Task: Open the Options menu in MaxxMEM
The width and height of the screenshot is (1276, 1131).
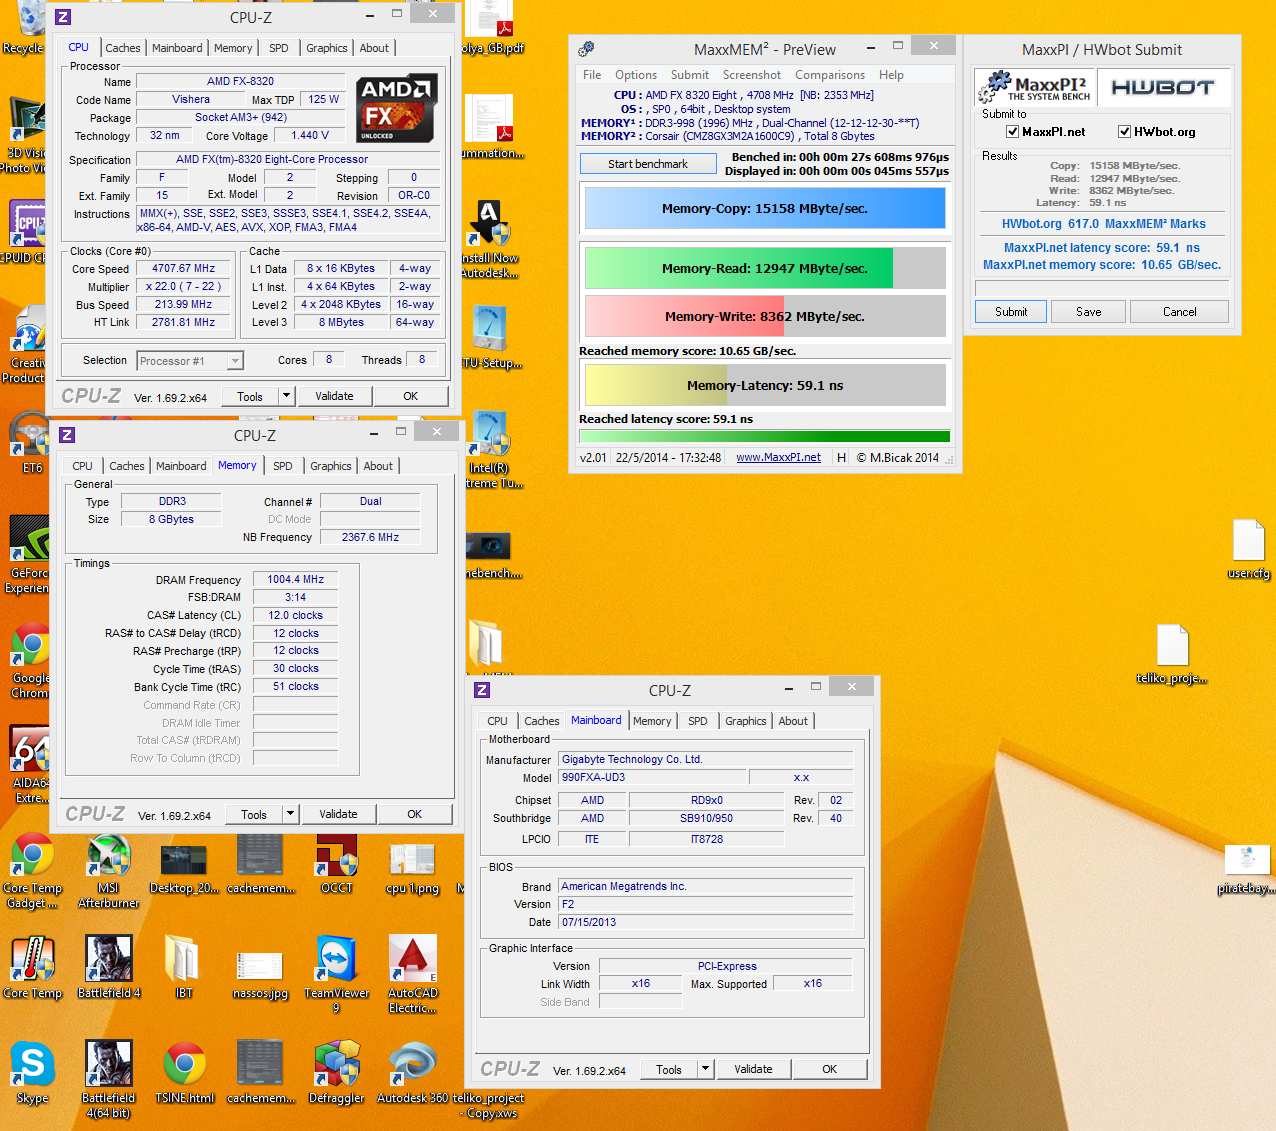Action: click(636, 75)
